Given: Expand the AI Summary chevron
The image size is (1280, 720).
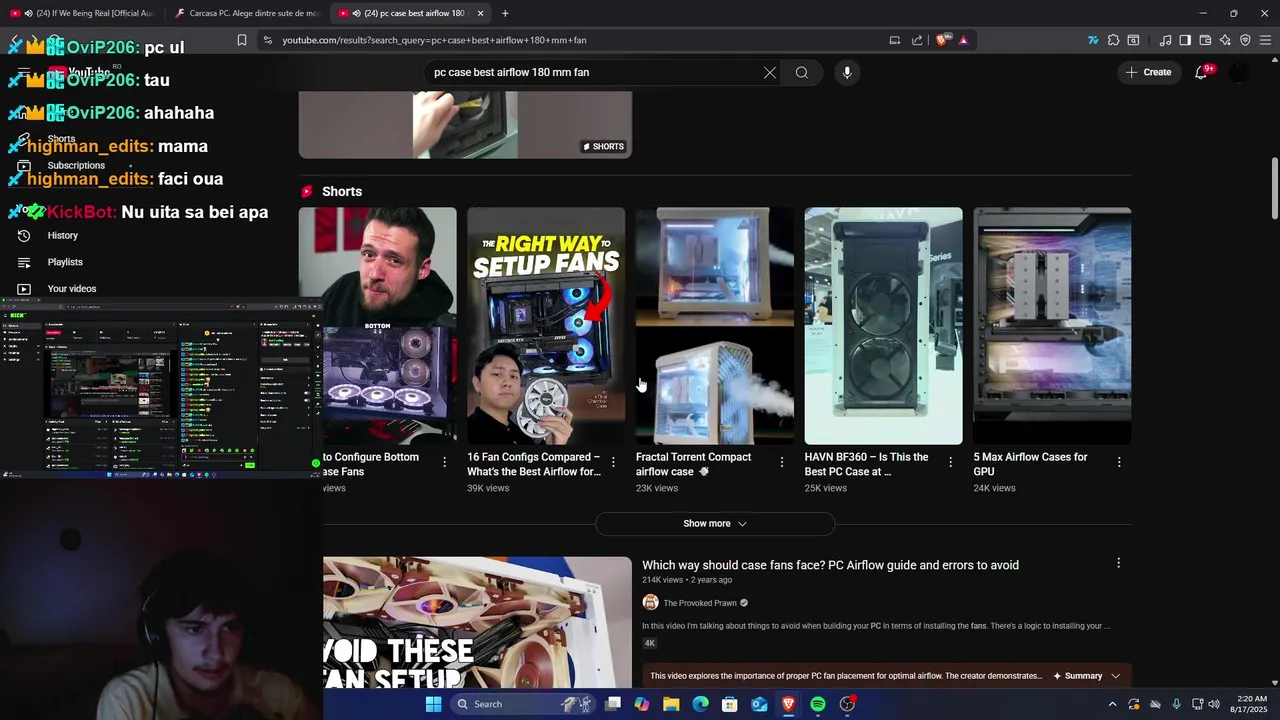Looking at the screenshot, I should [1115, 676].
